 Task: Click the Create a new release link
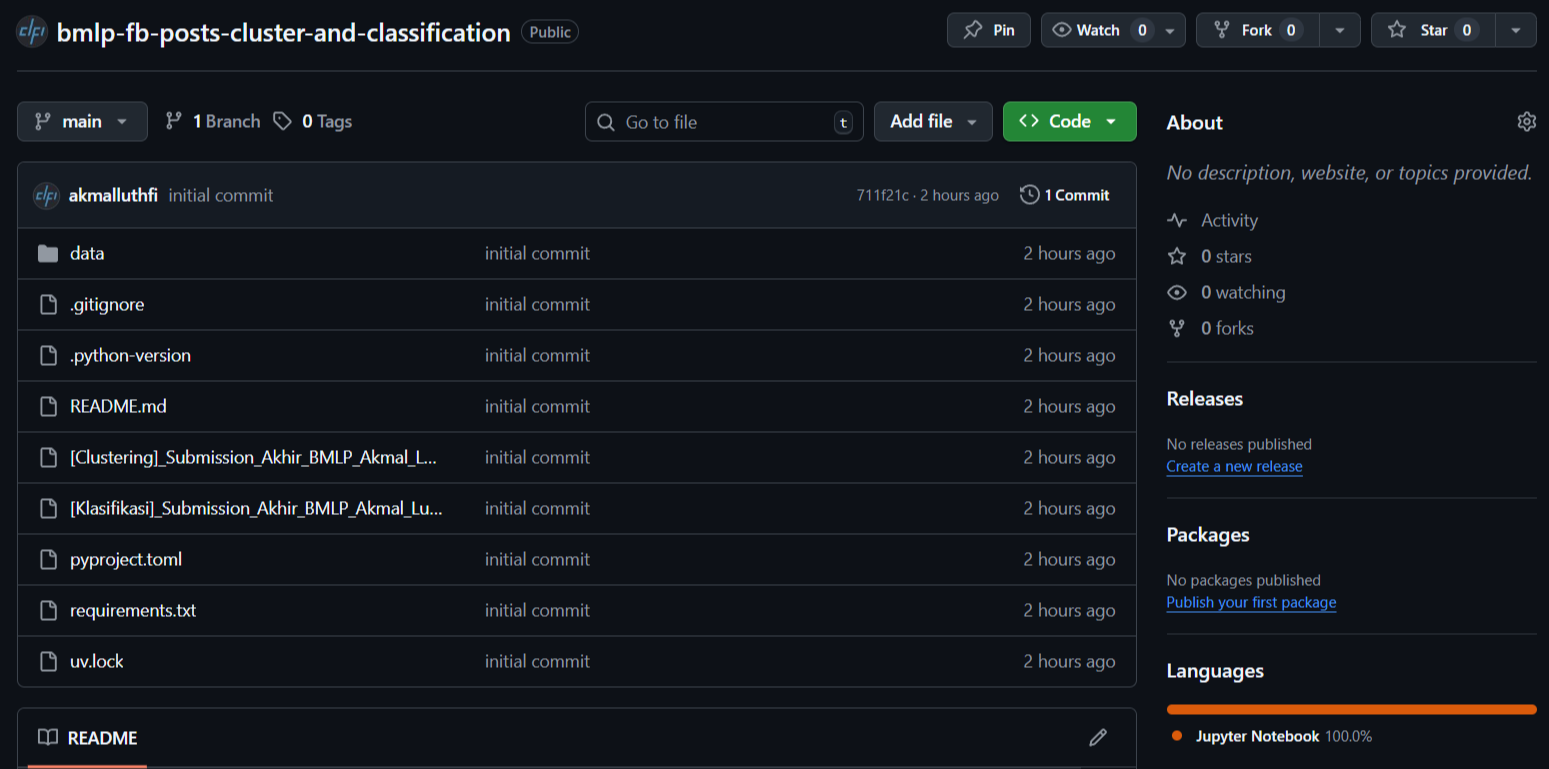[x=1234, y=466]
